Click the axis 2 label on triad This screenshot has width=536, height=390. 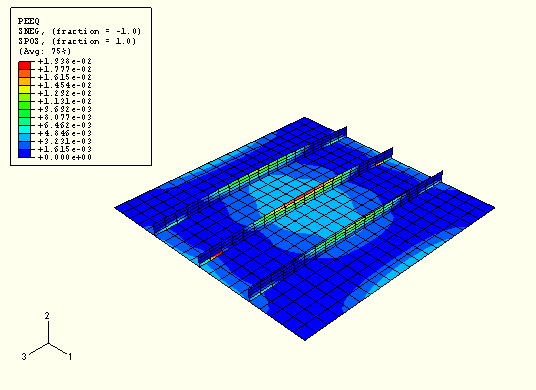pos(47,315)
